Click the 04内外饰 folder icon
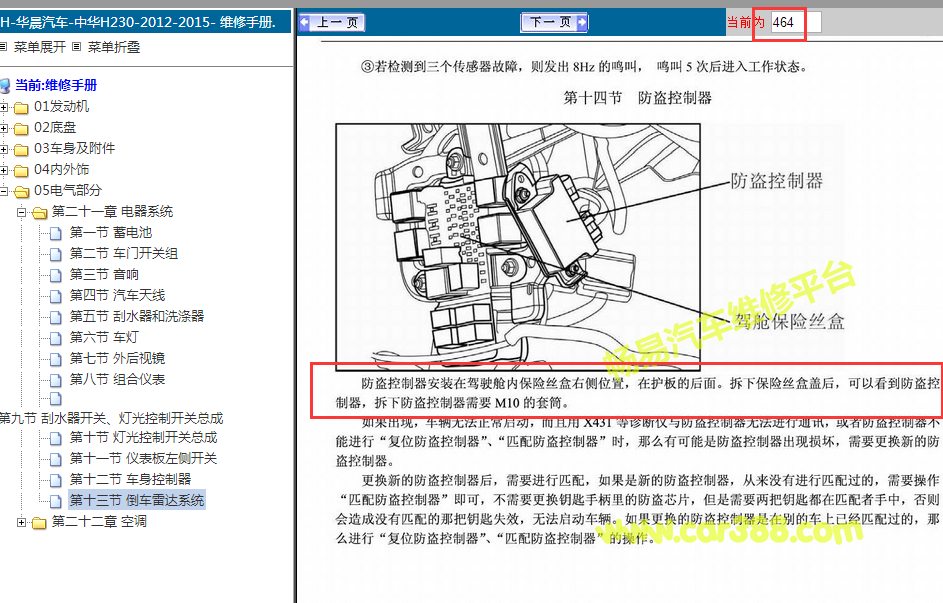 pyautogui.click(x=21, y=171)
